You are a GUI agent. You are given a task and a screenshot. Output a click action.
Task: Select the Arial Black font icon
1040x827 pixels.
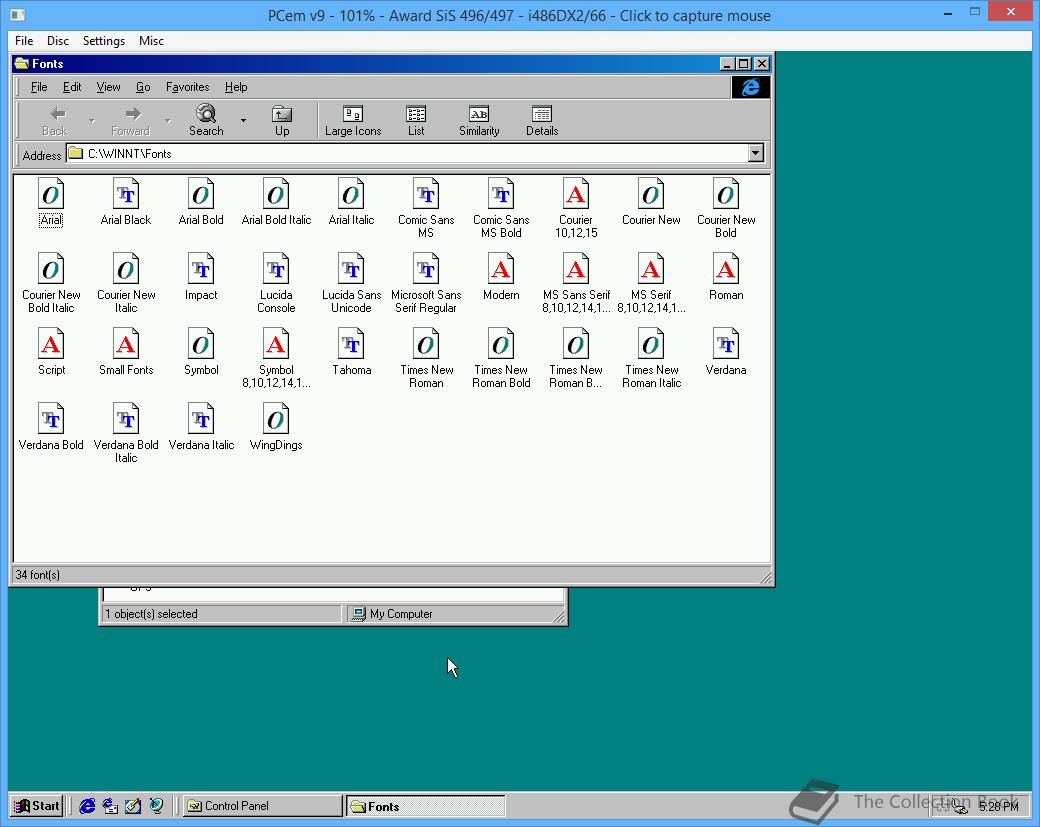(126, 196)
